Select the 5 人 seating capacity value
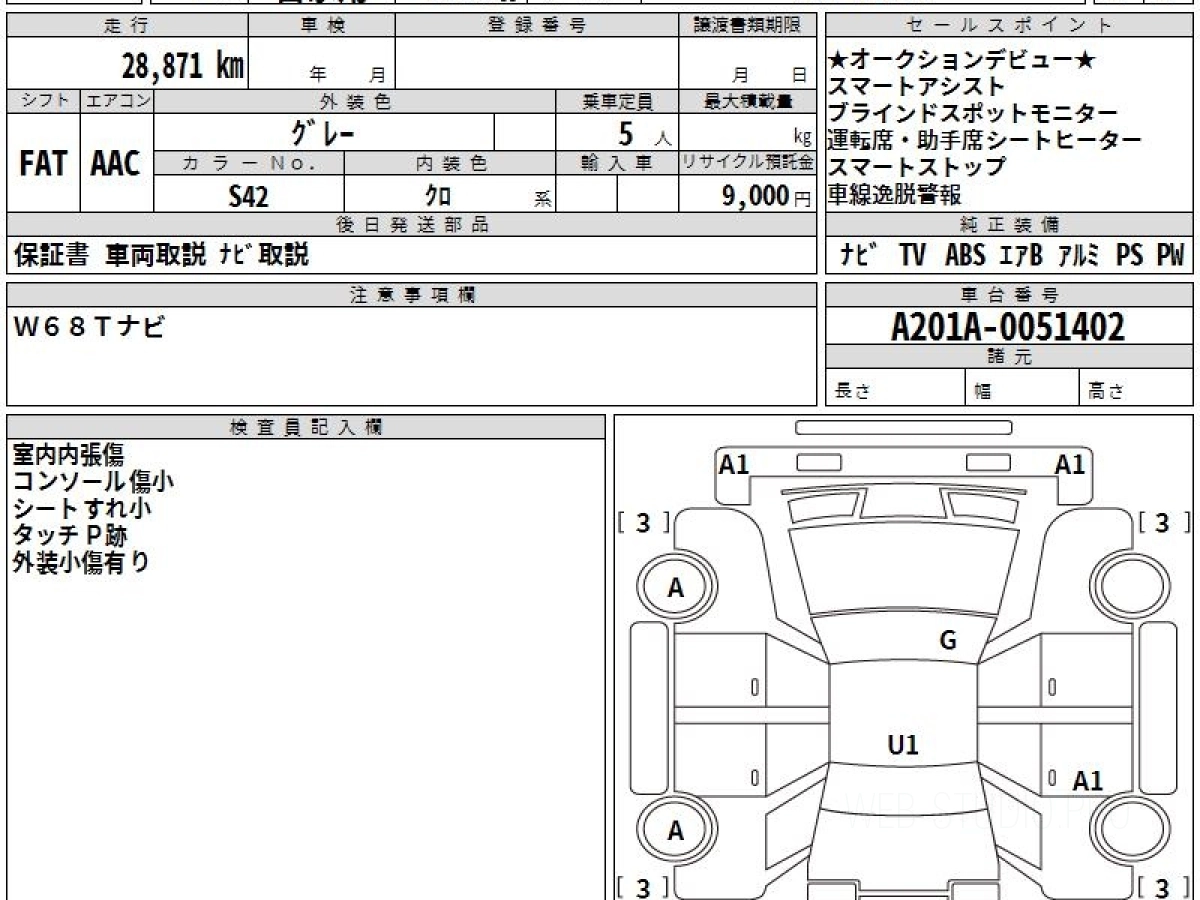The height and width of the screenshot is (900, 1200). pyautogui.click(x=644, y=133)
